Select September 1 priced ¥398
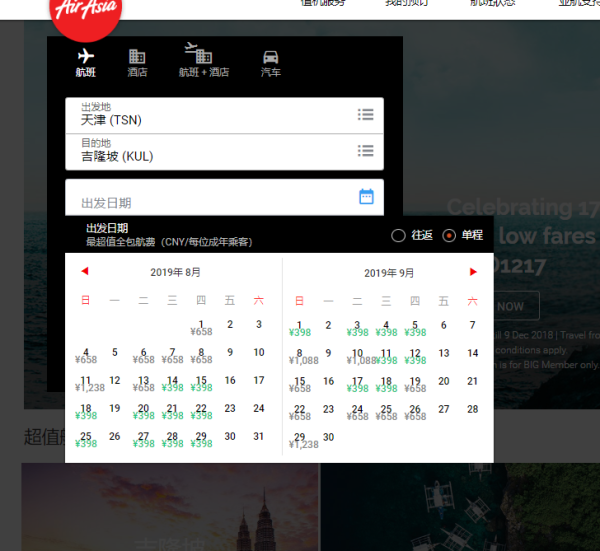The height and width of the screenshot is (551, 600). click(300, 329)
